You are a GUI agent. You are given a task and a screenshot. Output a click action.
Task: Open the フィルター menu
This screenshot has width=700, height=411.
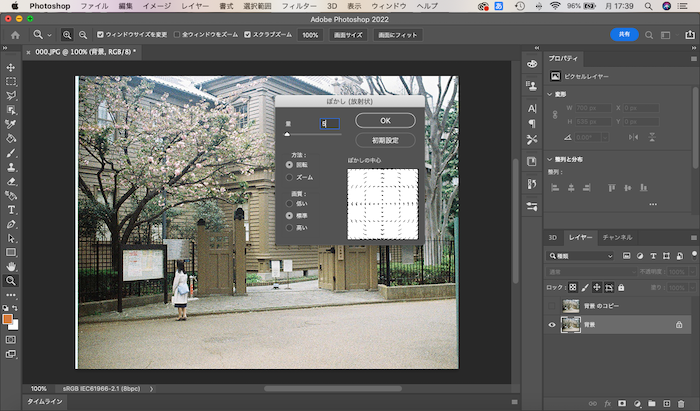point(299,6)
